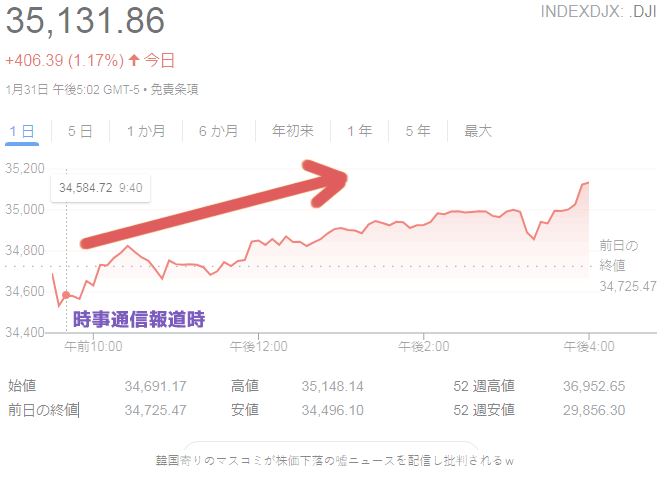The image size is (667, 484).
Task: Select the 1日 range tab
Action: 22,131
